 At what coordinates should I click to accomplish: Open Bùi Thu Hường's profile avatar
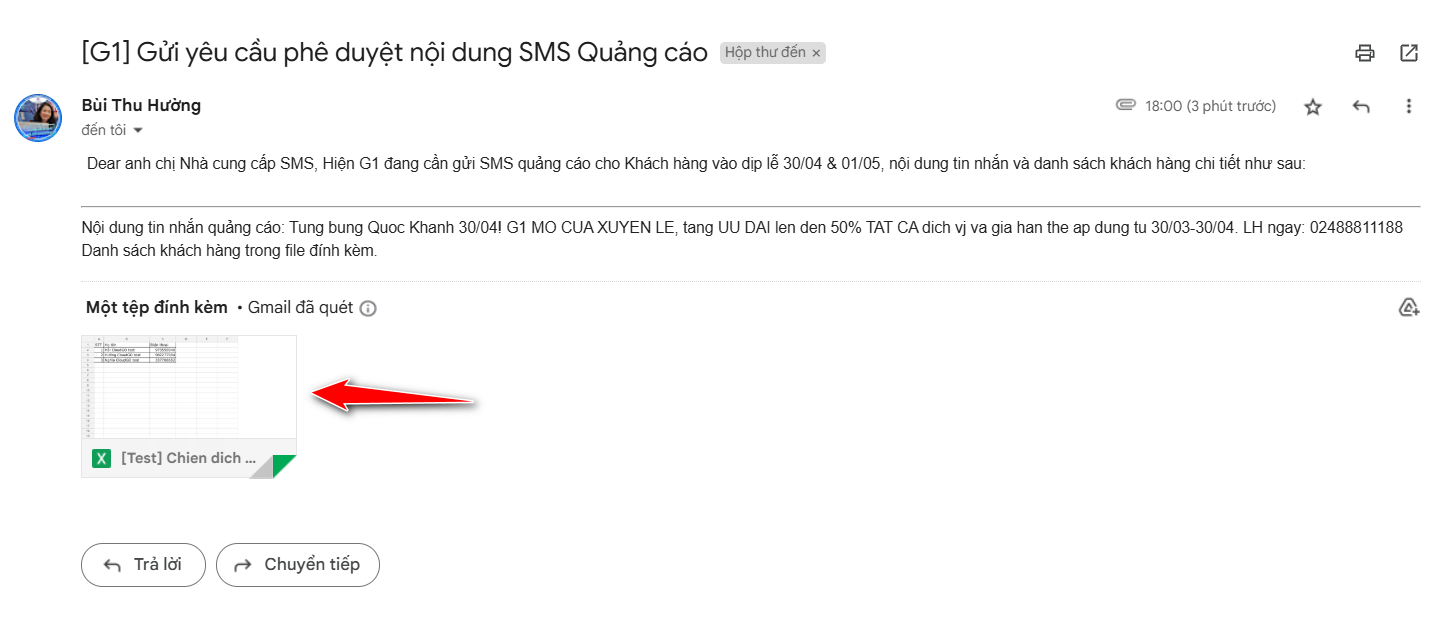38,118
